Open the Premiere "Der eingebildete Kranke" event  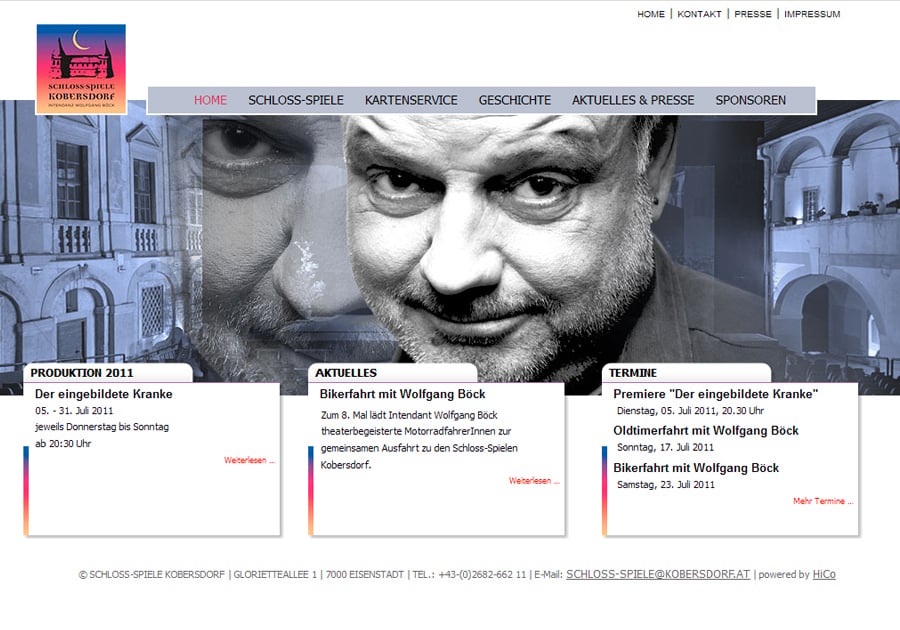click(x=715, y=394)
